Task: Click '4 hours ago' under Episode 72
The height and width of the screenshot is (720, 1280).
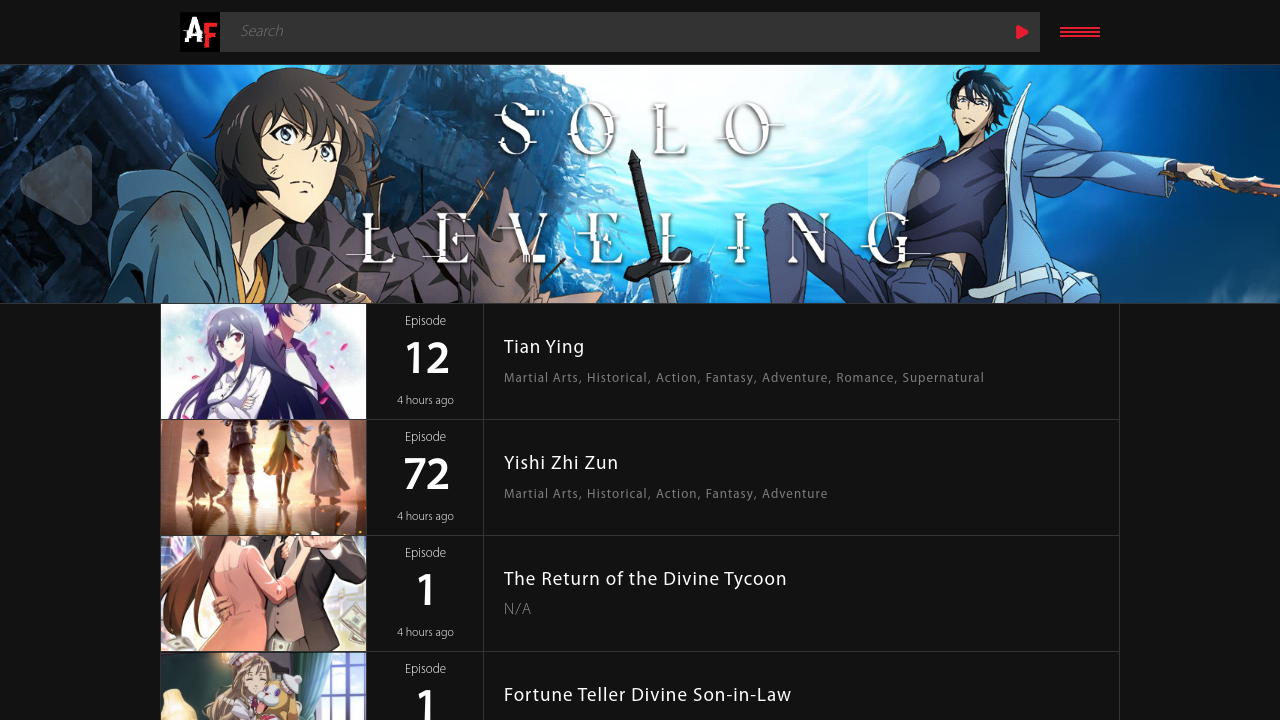Action: (425, 516)
